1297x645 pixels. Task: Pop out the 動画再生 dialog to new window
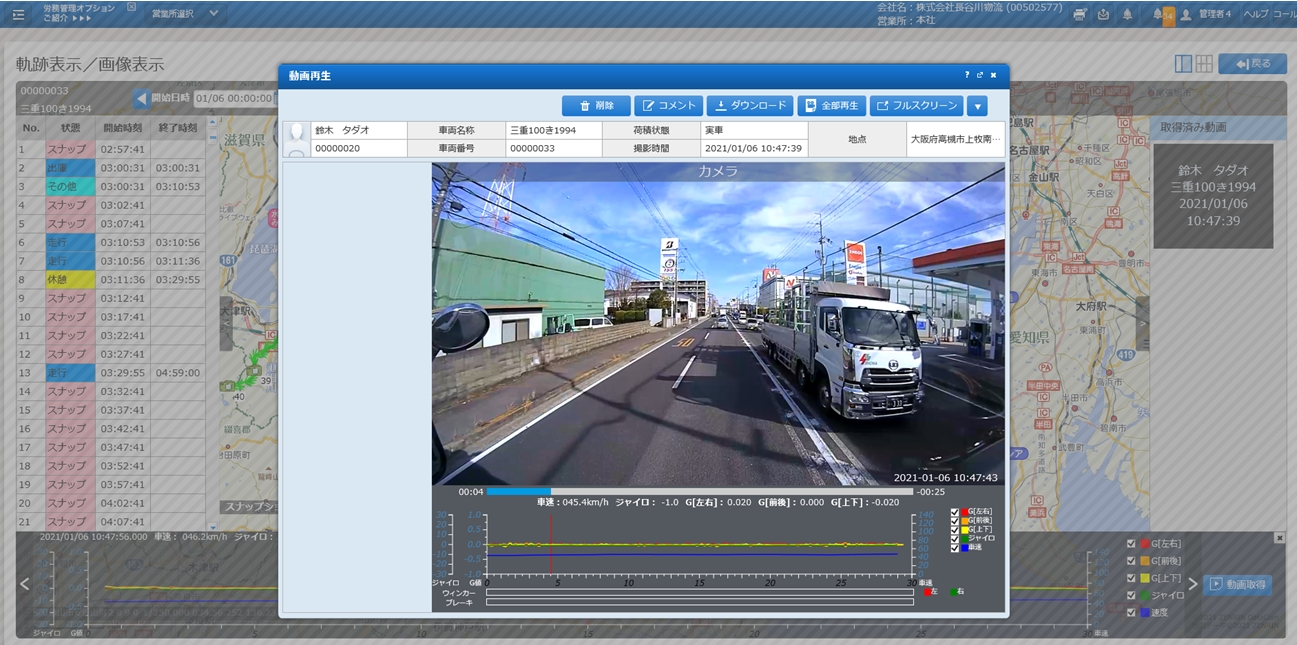[980, 75]
